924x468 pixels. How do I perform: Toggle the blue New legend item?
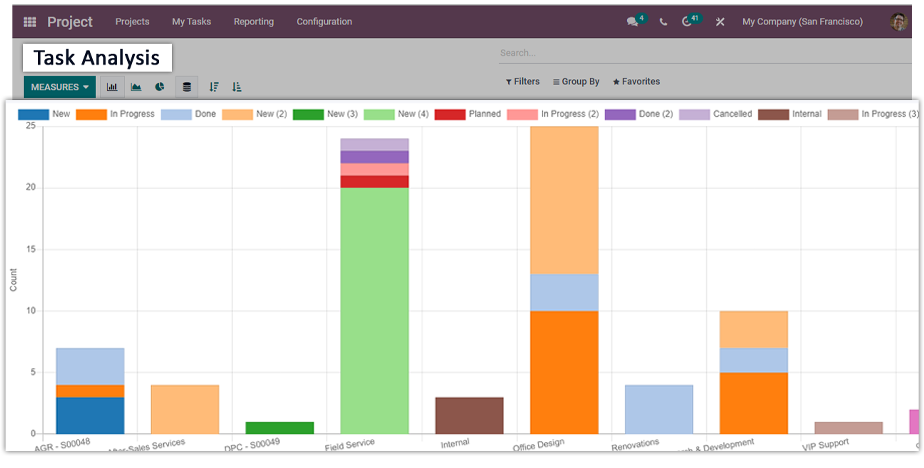pos(44,114)
